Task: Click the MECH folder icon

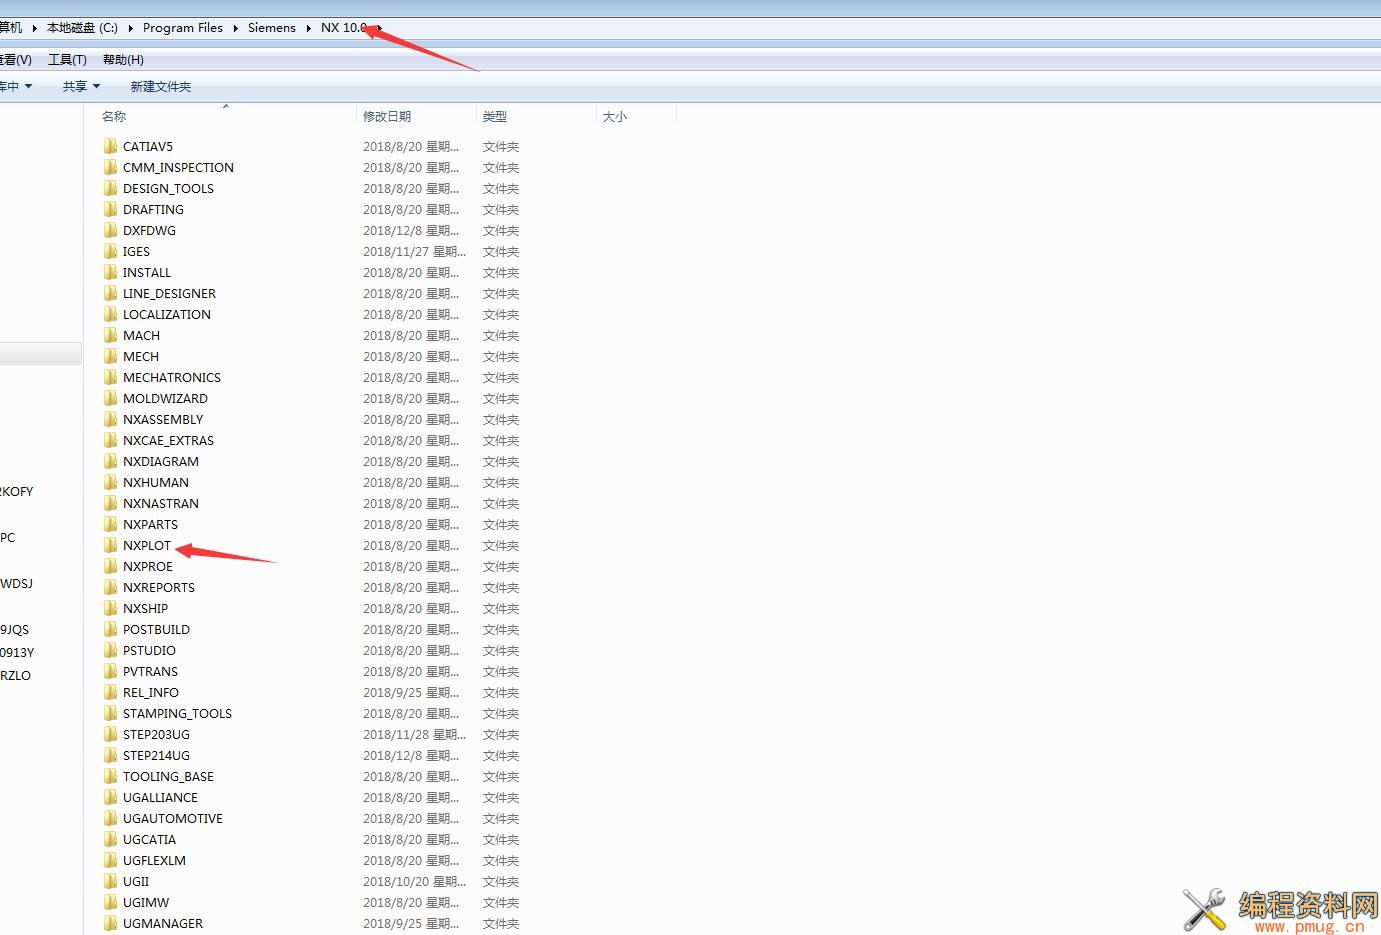Action: pos(110,356)
